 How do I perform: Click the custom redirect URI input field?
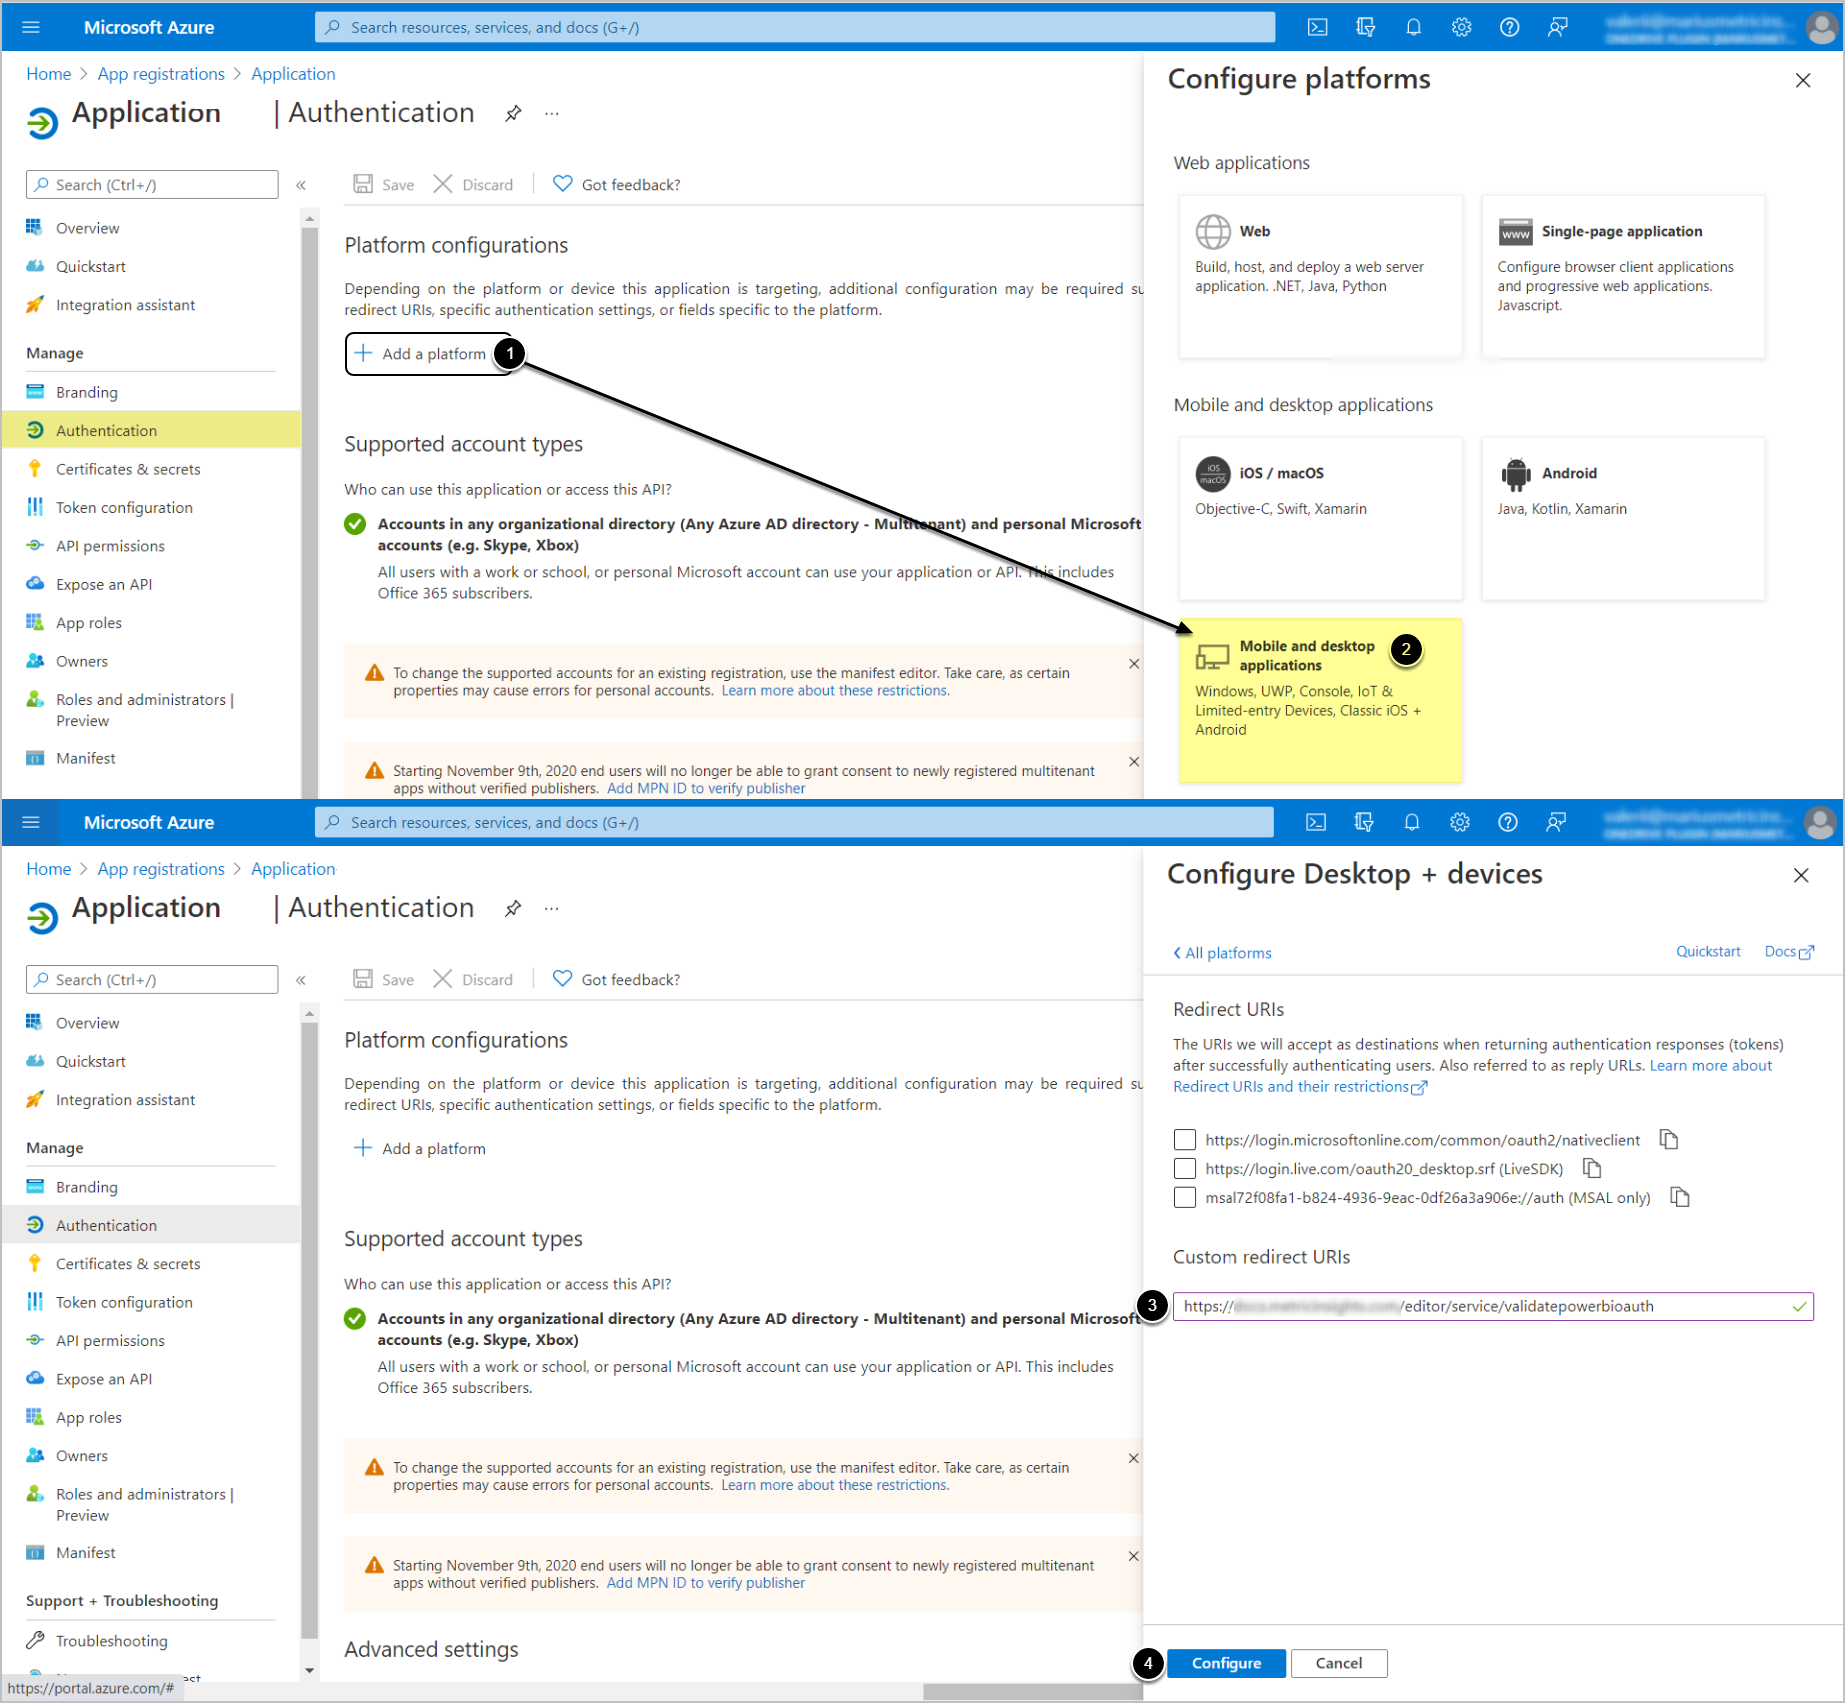tap(1493, 1306)
